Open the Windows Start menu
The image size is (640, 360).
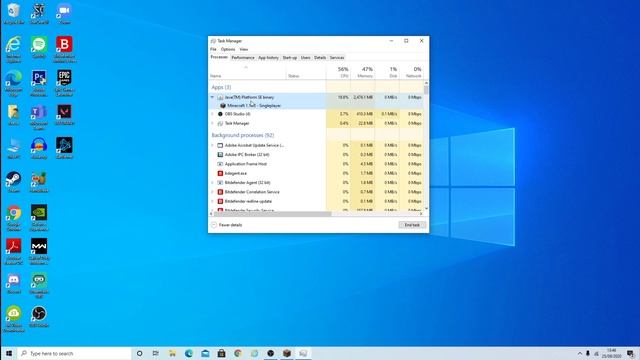9,353
